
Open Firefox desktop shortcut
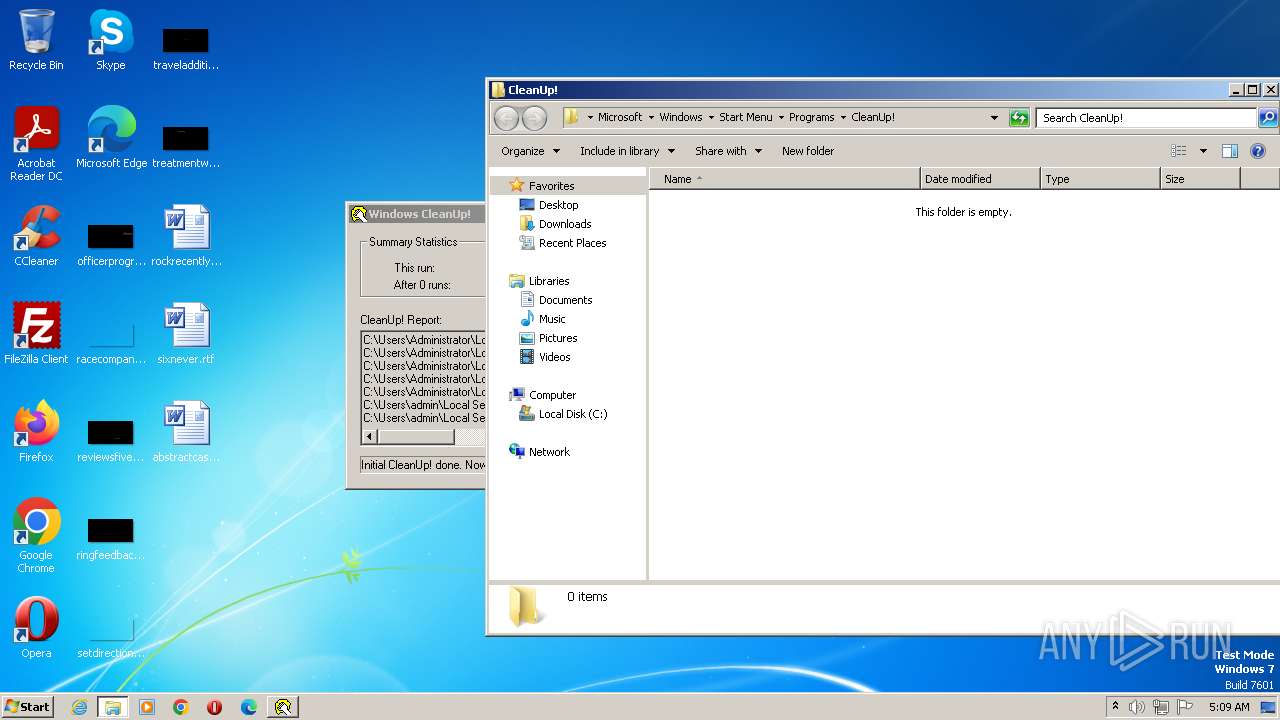coord(36,432)
